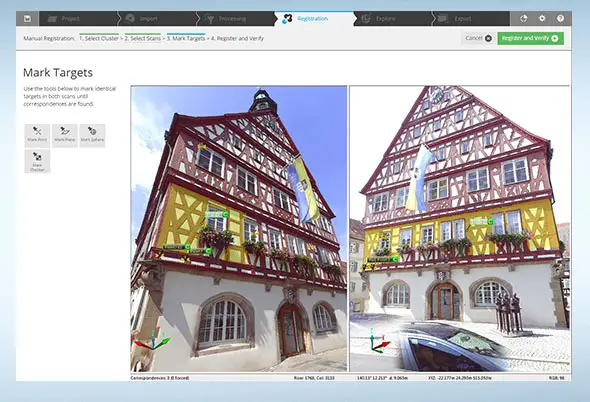
Task: Select the Mark Sphere tool
Action: point(92,135)
